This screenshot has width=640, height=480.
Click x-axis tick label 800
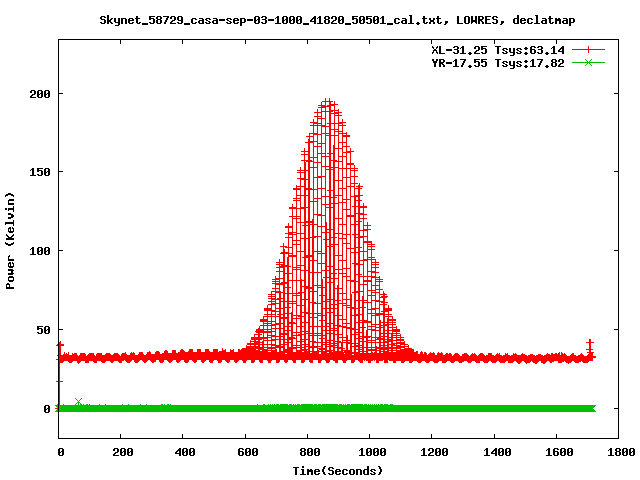310,452
